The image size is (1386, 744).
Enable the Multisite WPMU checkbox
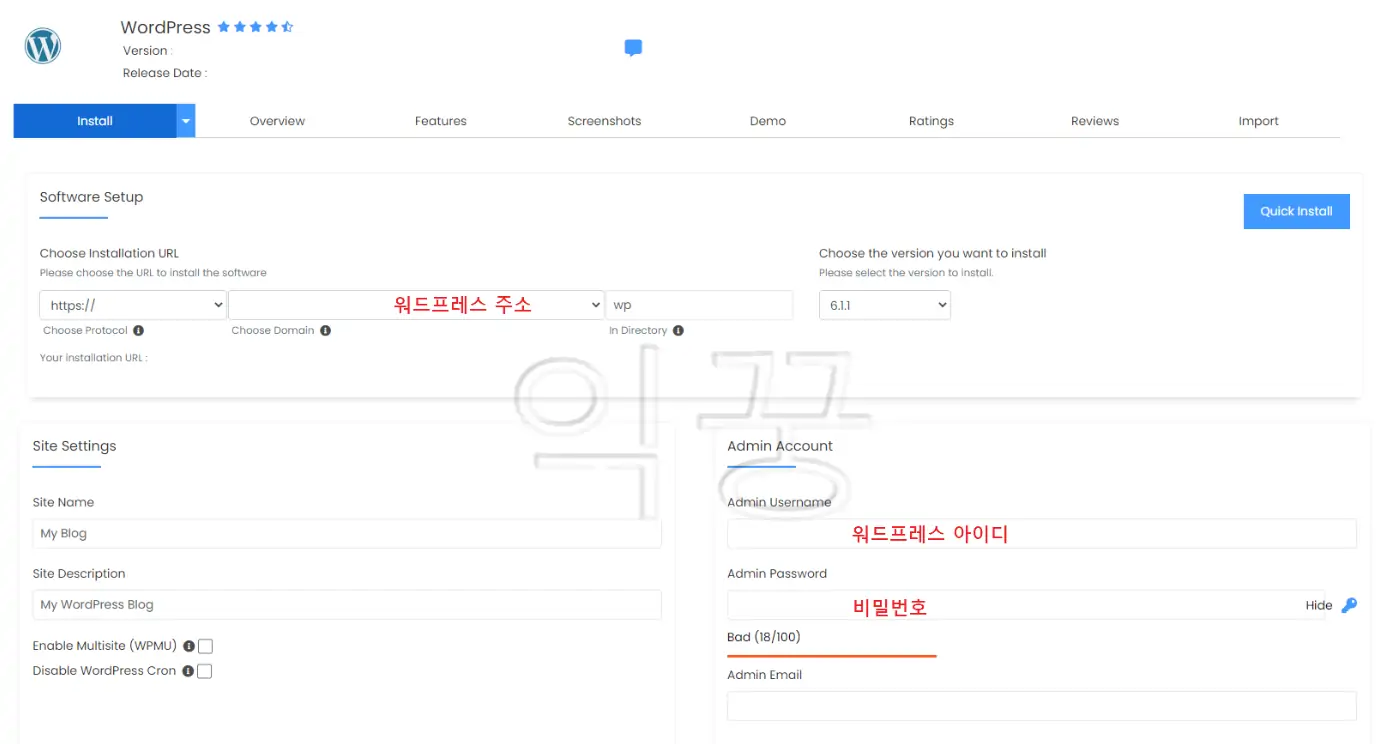click(205, 646)
